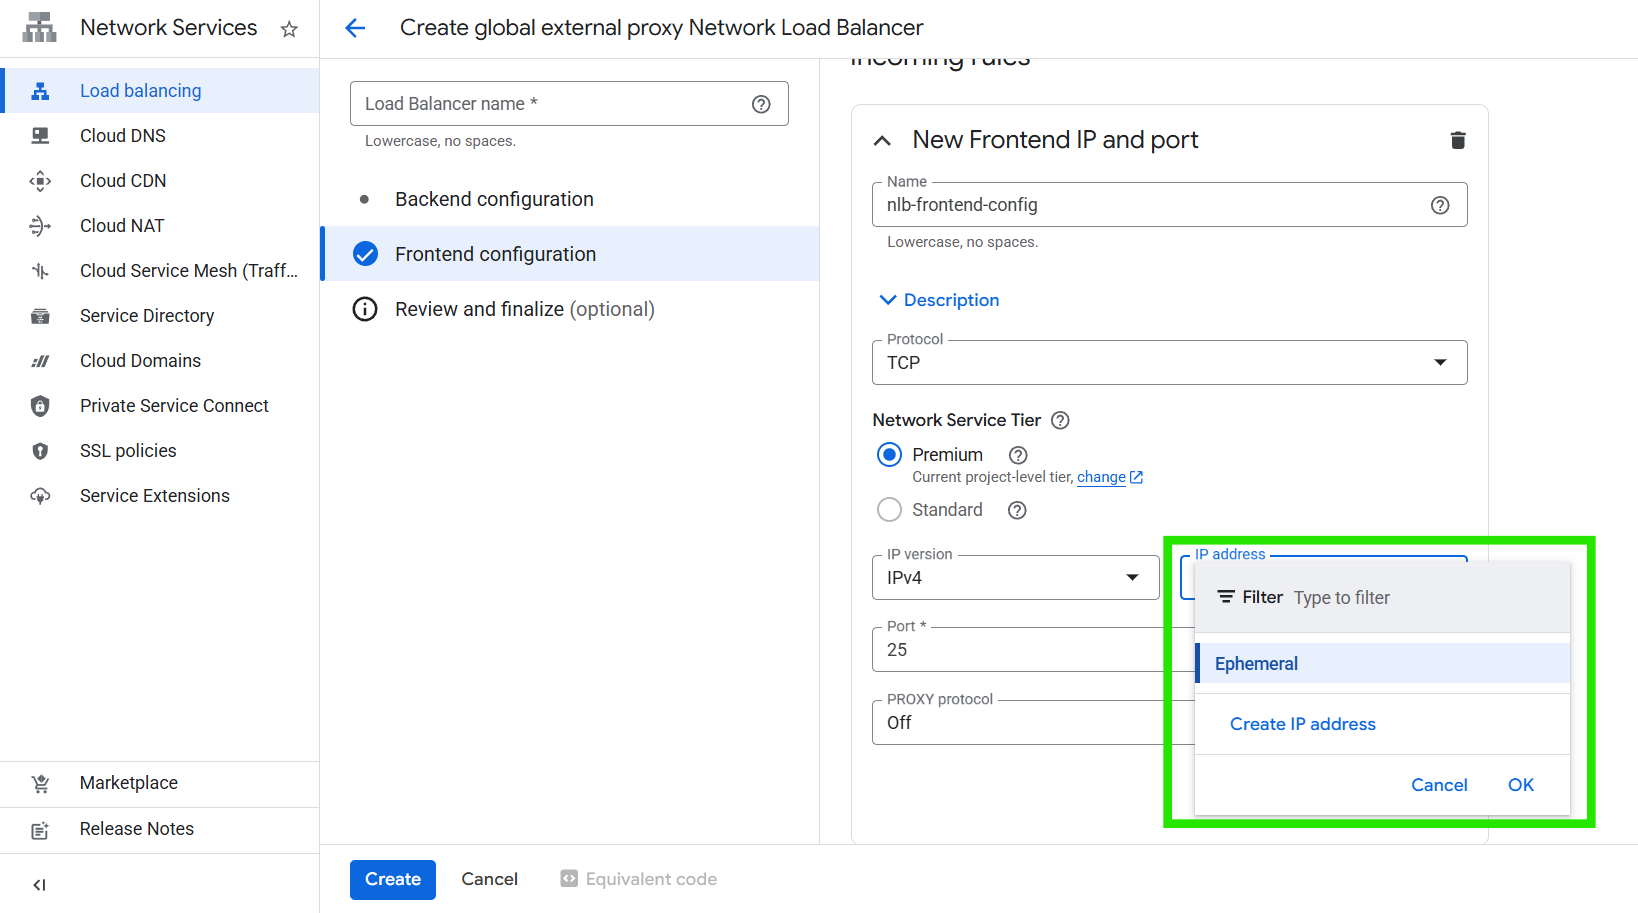Open the Protocol TCP dropdown

[x=1169, y=363]
